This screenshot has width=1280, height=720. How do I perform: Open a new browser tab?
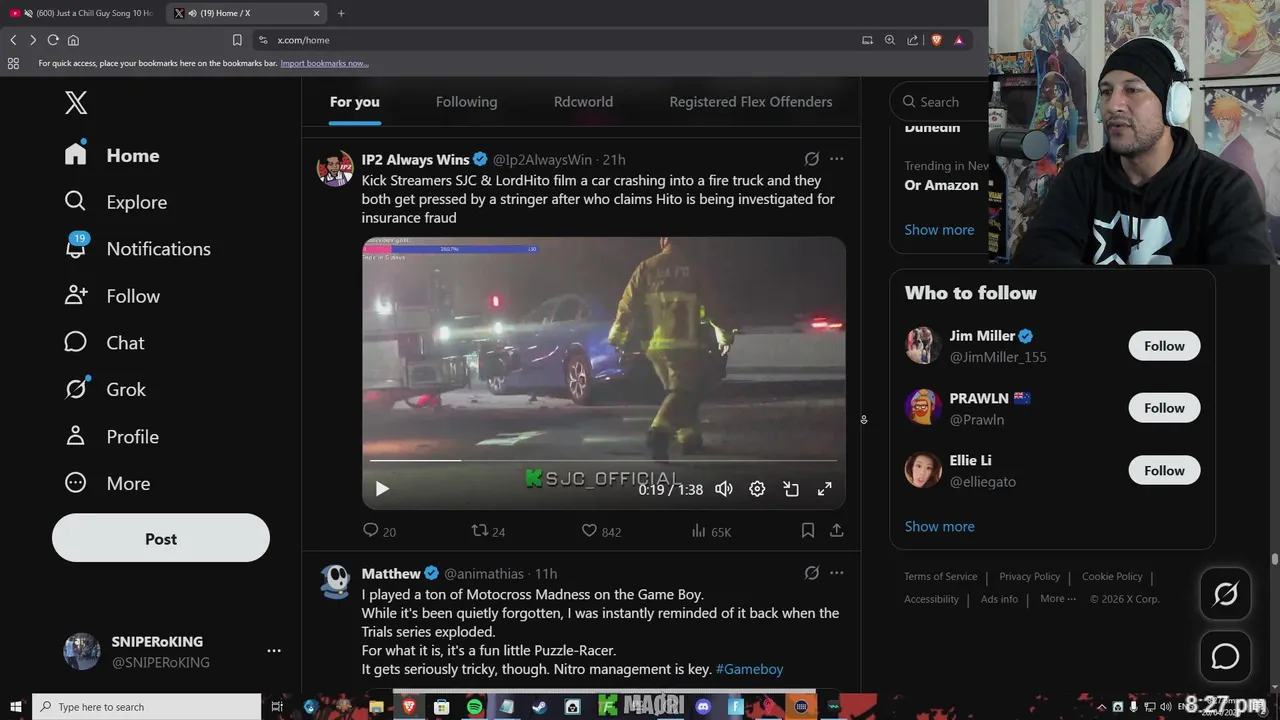point(341,13)
